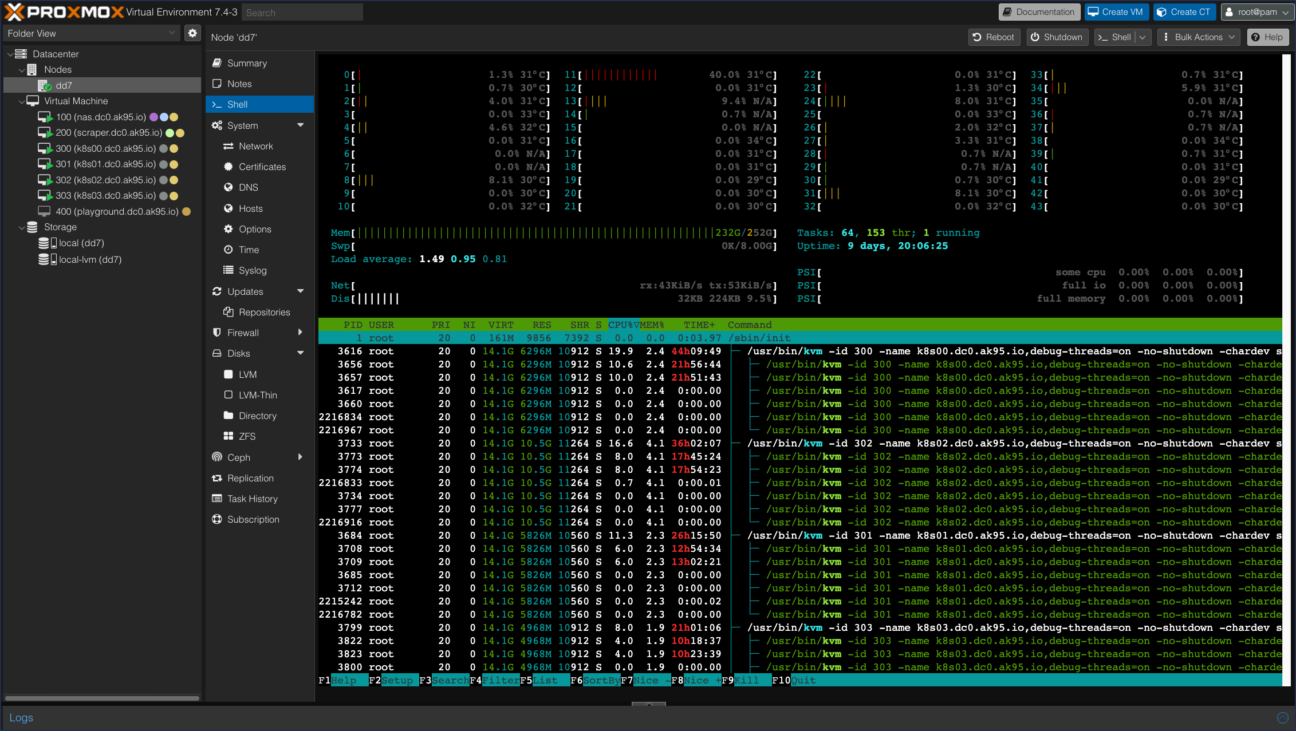Click the Hosts icon in sidebar
This screenshot has height=731, width=1296.
pyautogui.click(x=228, y=208)
